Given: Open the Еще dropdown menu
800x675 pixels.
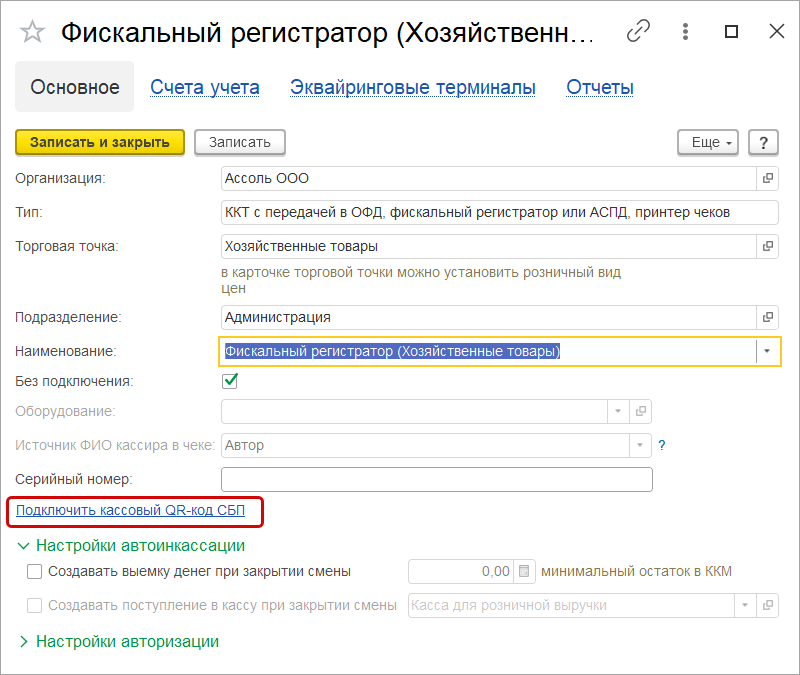Looking at the screenshot, I should coord(708,142).
